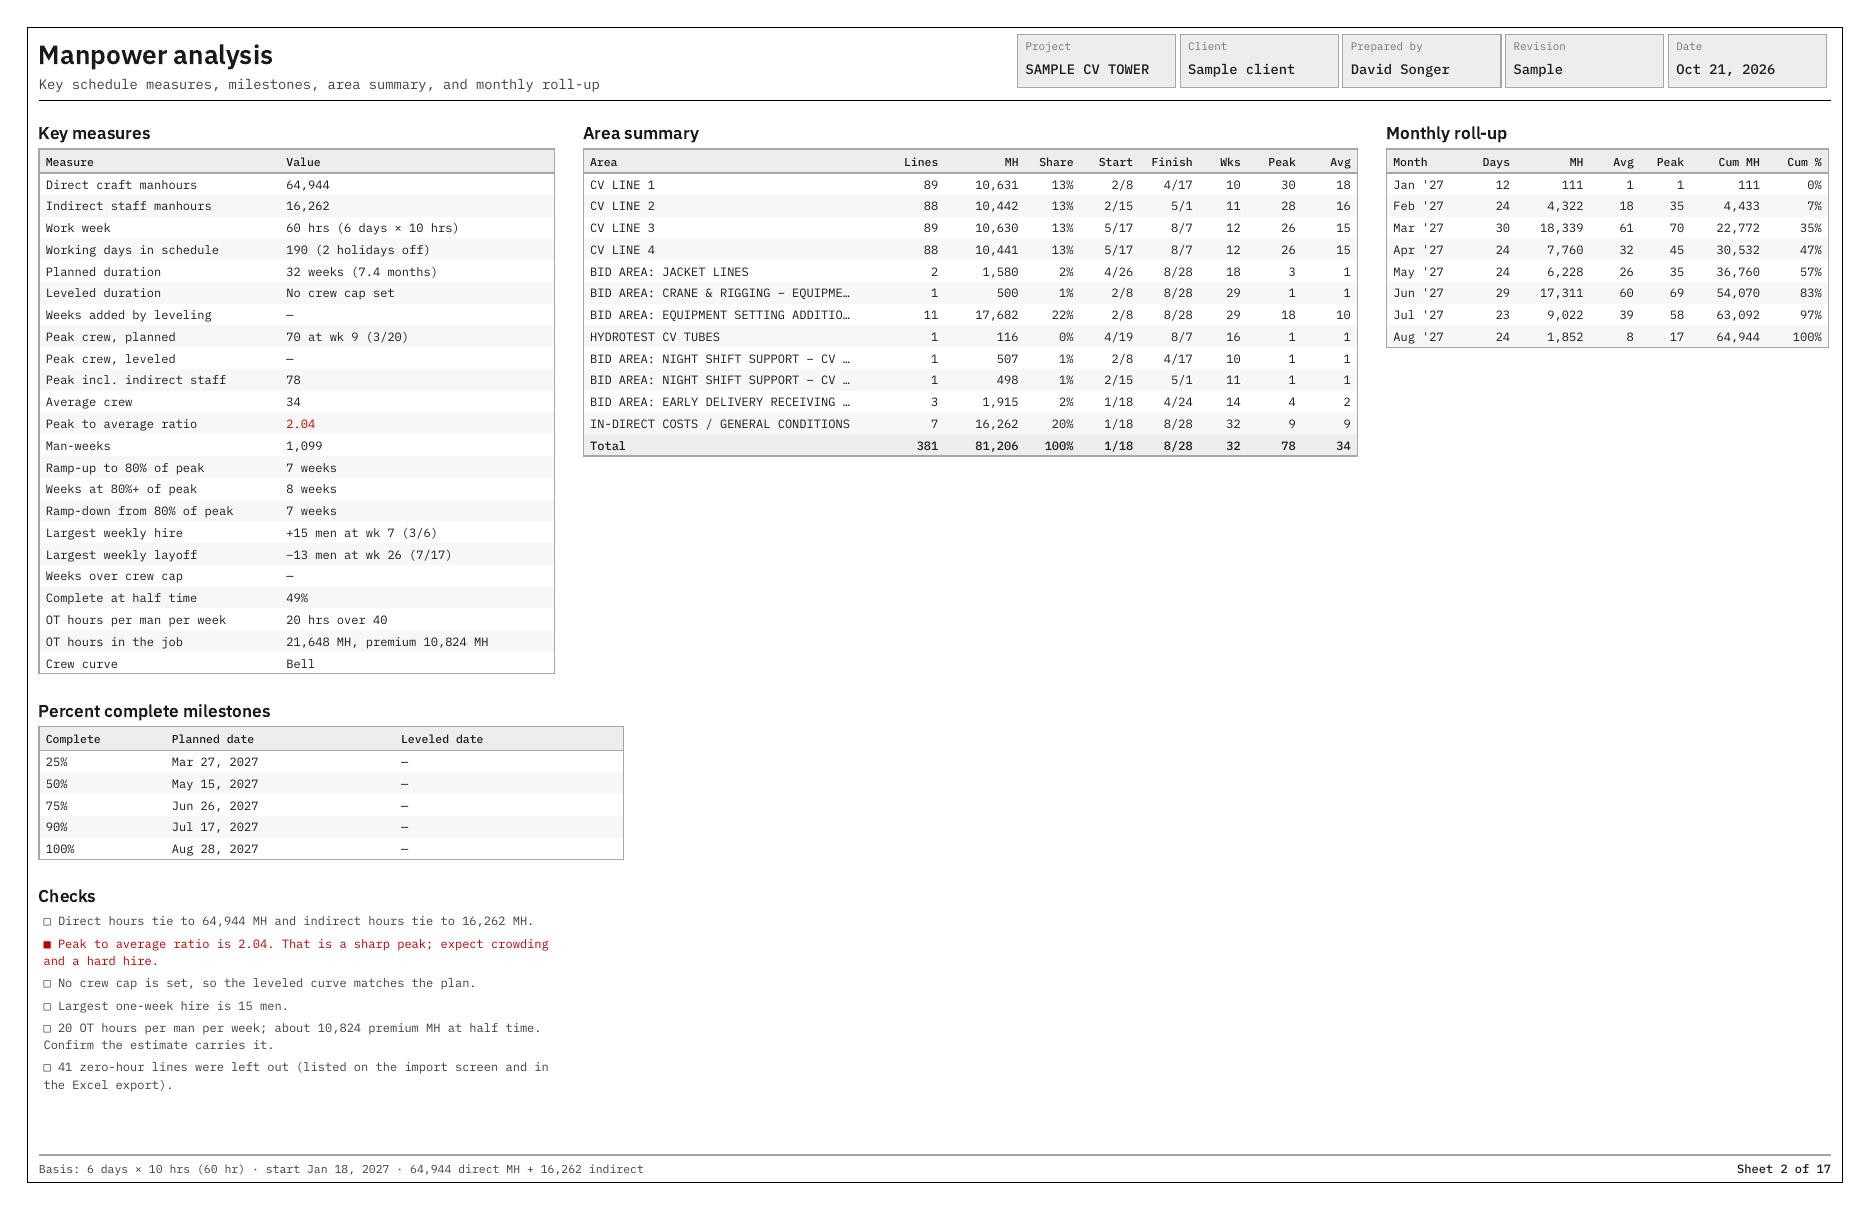Click the Direct craft manhours value 64,944
1870x1210 pixels.
(308, 185)
